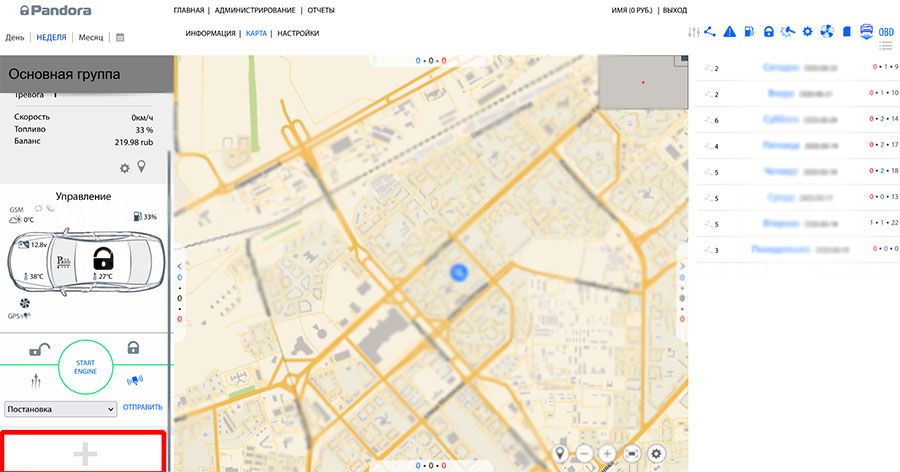The height and width of the screenshot is (472, 900).
Task: Click the map locate pin button
Action: (x=560, y=454)
